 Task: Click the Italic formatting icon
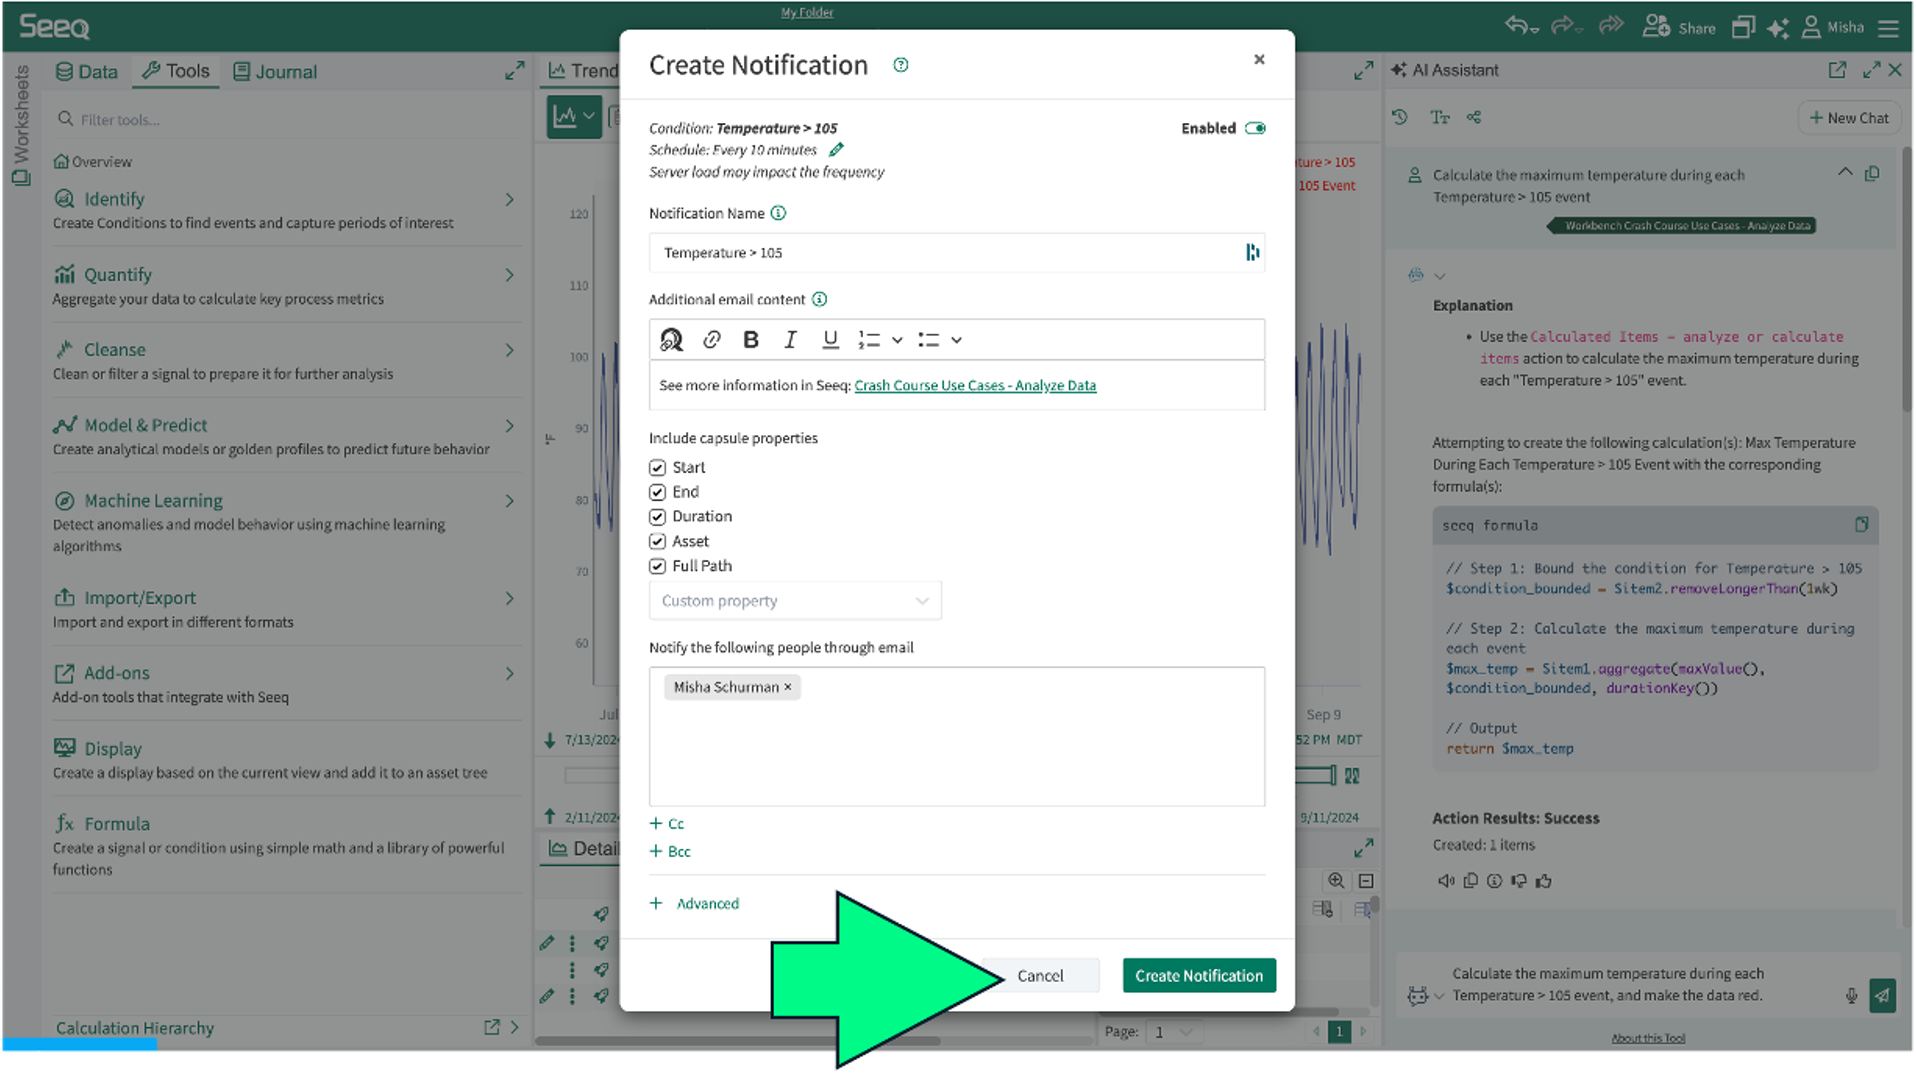[790, 340]
